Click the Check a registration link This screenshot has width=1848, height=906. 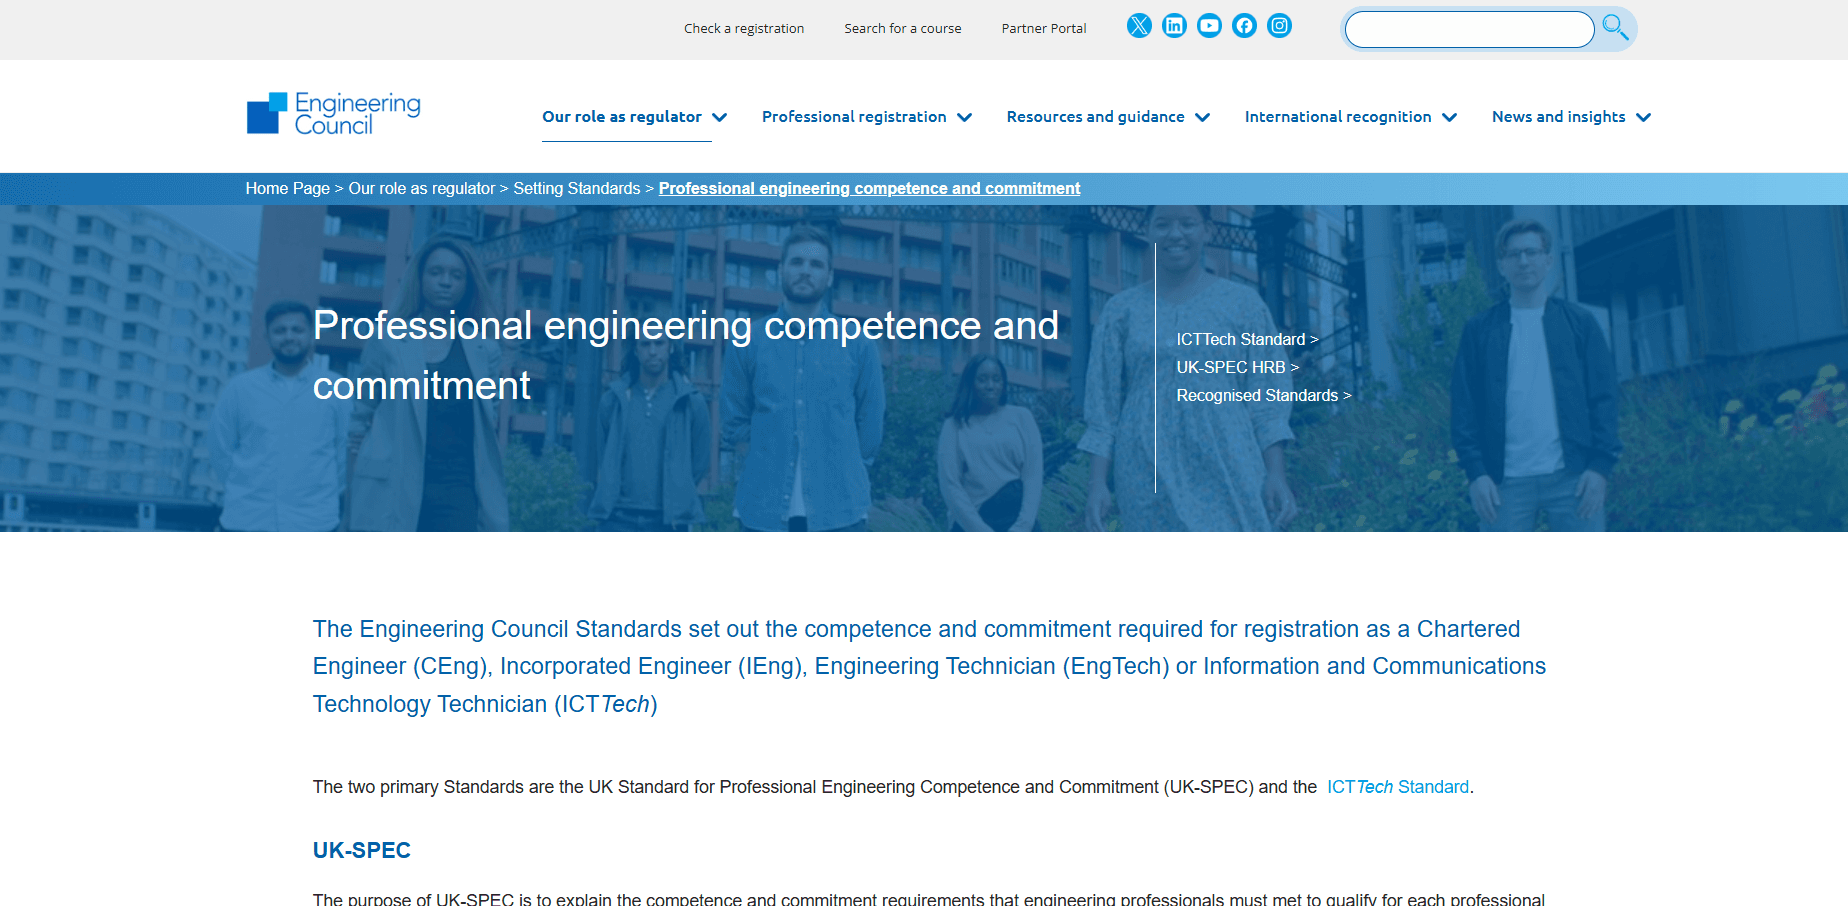pyautogui.click(x=744, y=28)
